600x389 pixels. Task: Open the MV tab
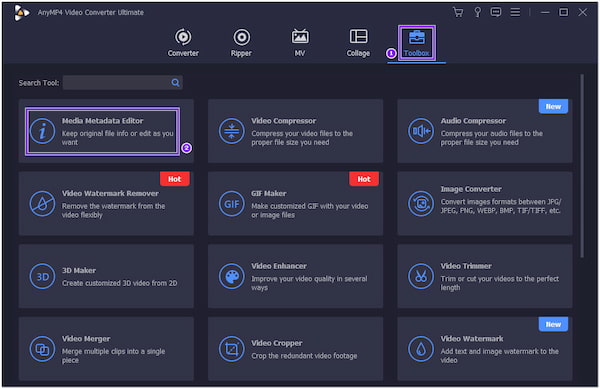coord(300,42)
